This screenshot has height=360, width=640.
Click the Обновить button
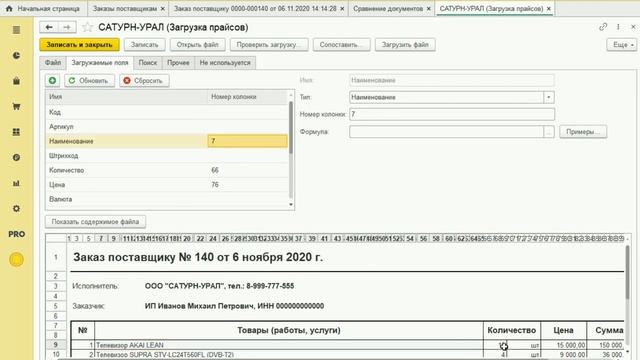tap(89, 80)
